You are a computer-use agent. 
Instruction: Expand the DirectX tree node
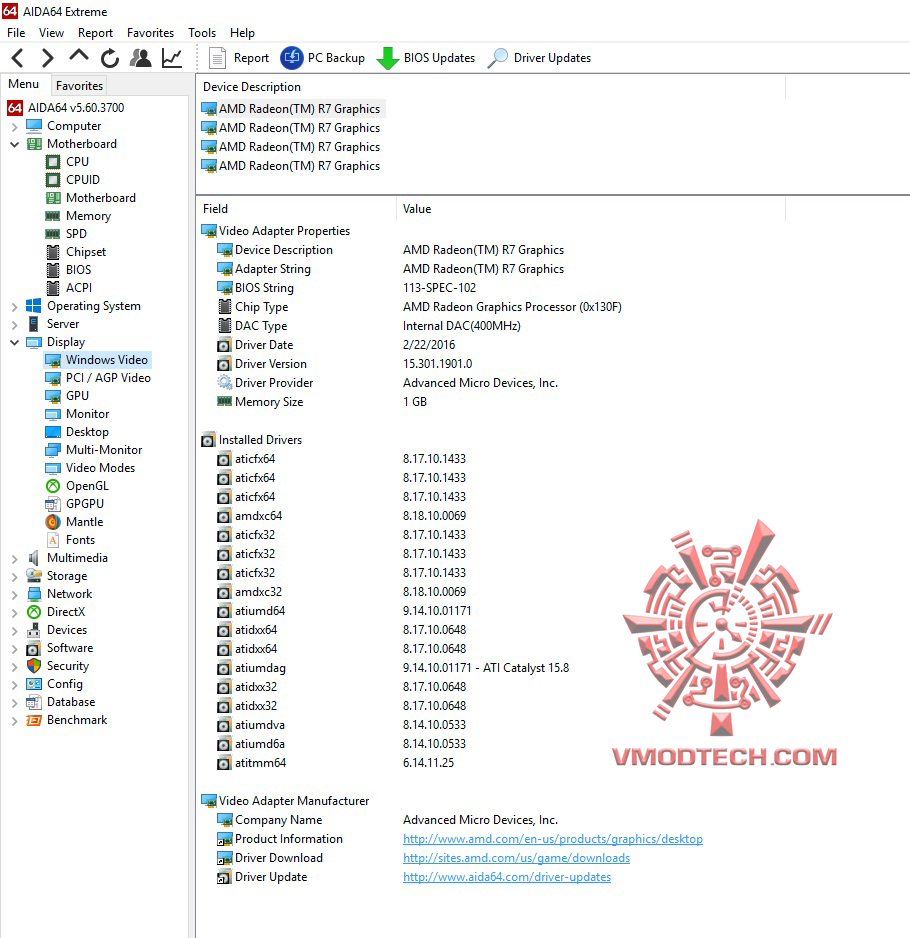point(14,613)
